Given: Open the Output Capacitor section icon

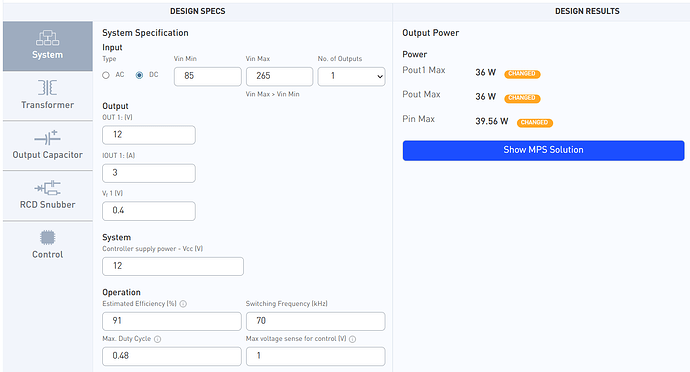Looking at the screenshot, I should [x=48, y=138].
